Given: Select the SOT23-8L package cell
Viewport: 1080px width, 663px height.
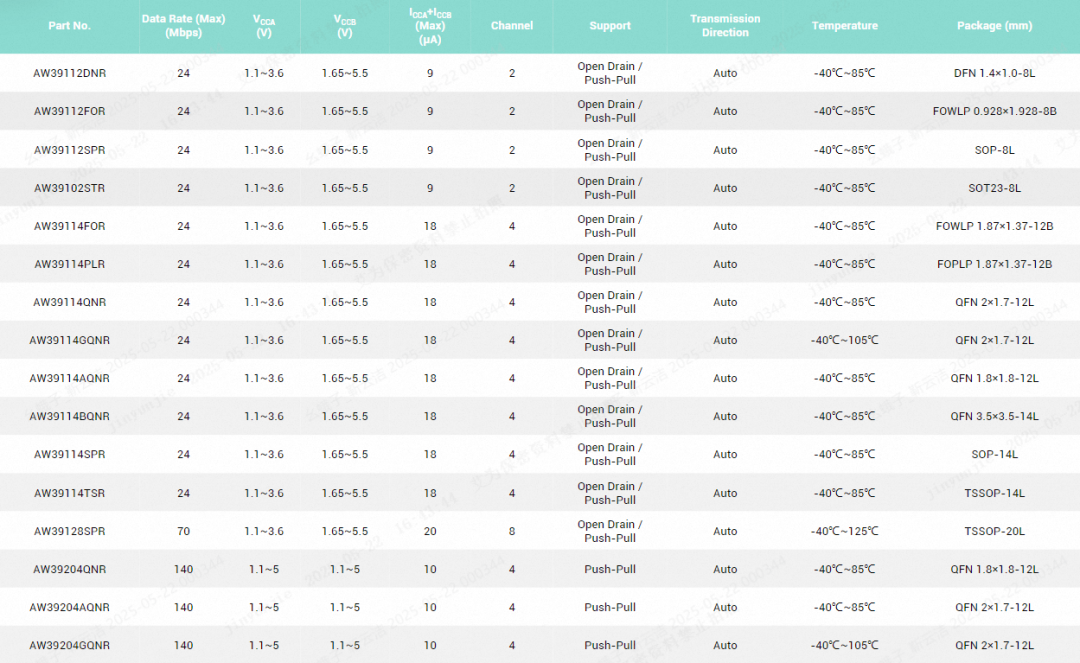Looking at the screenshot, I should (x=994, y=188).
